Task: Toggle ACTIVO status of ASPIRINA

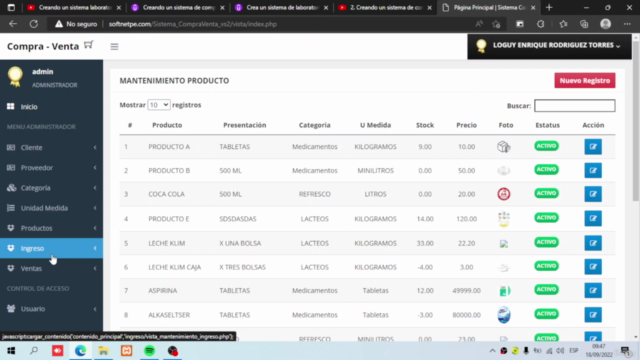Action: click(546, 289)
